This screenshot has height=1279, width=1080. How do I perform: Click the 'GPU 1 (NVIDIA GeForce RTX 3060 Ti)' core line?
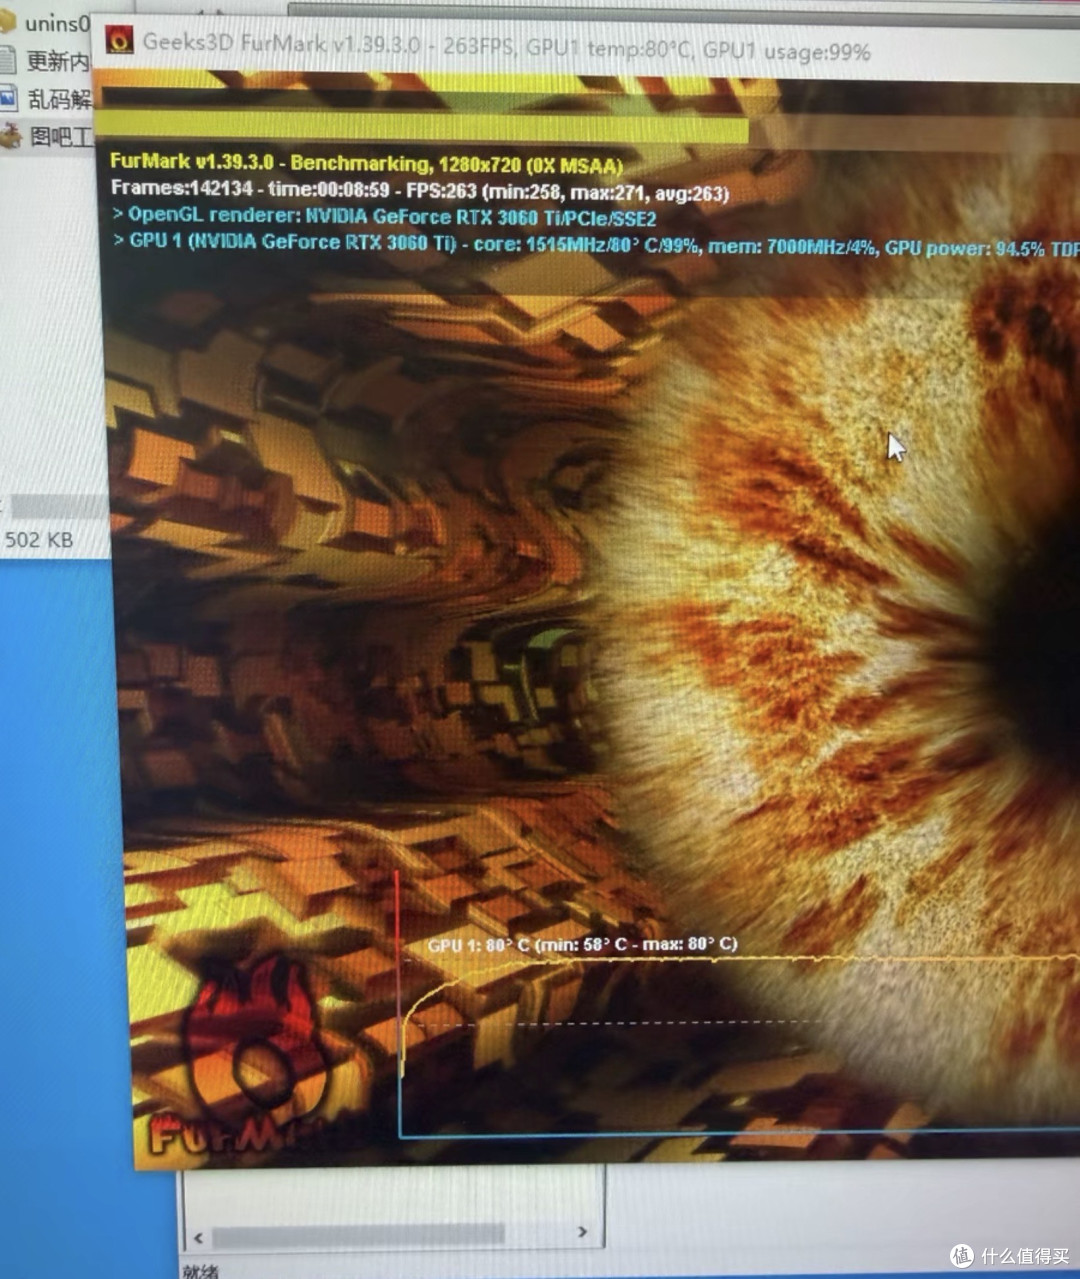(x=596, y=244)
